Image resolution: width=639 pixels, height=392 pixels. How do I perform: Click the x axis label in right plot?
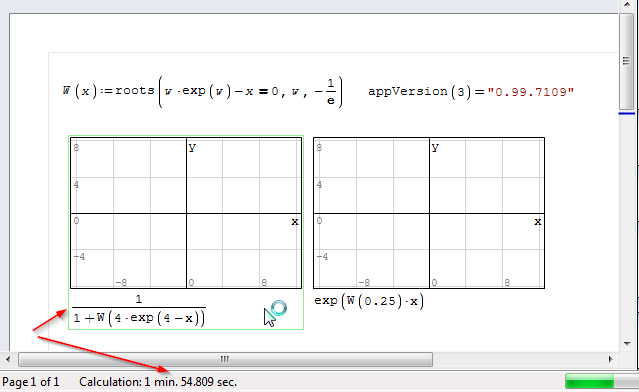tap(538, 222)
